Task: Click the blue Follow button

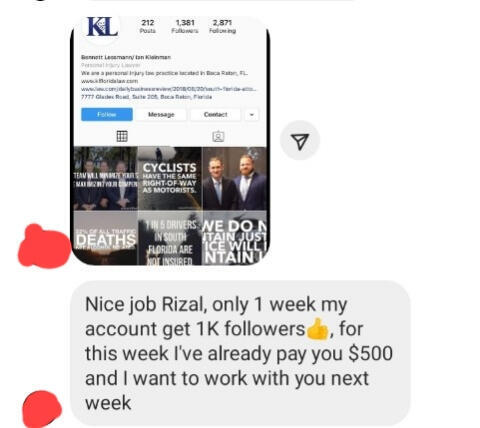Action: (x=107, y=114)
